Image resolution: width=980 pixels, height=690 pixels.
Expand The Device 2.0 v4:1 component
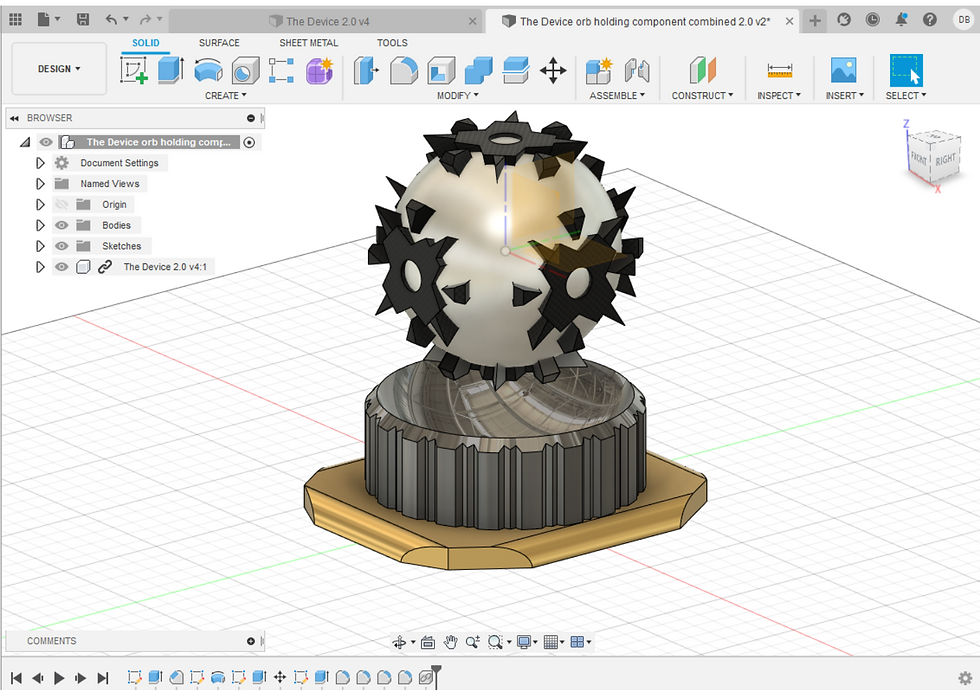point(40,267)
